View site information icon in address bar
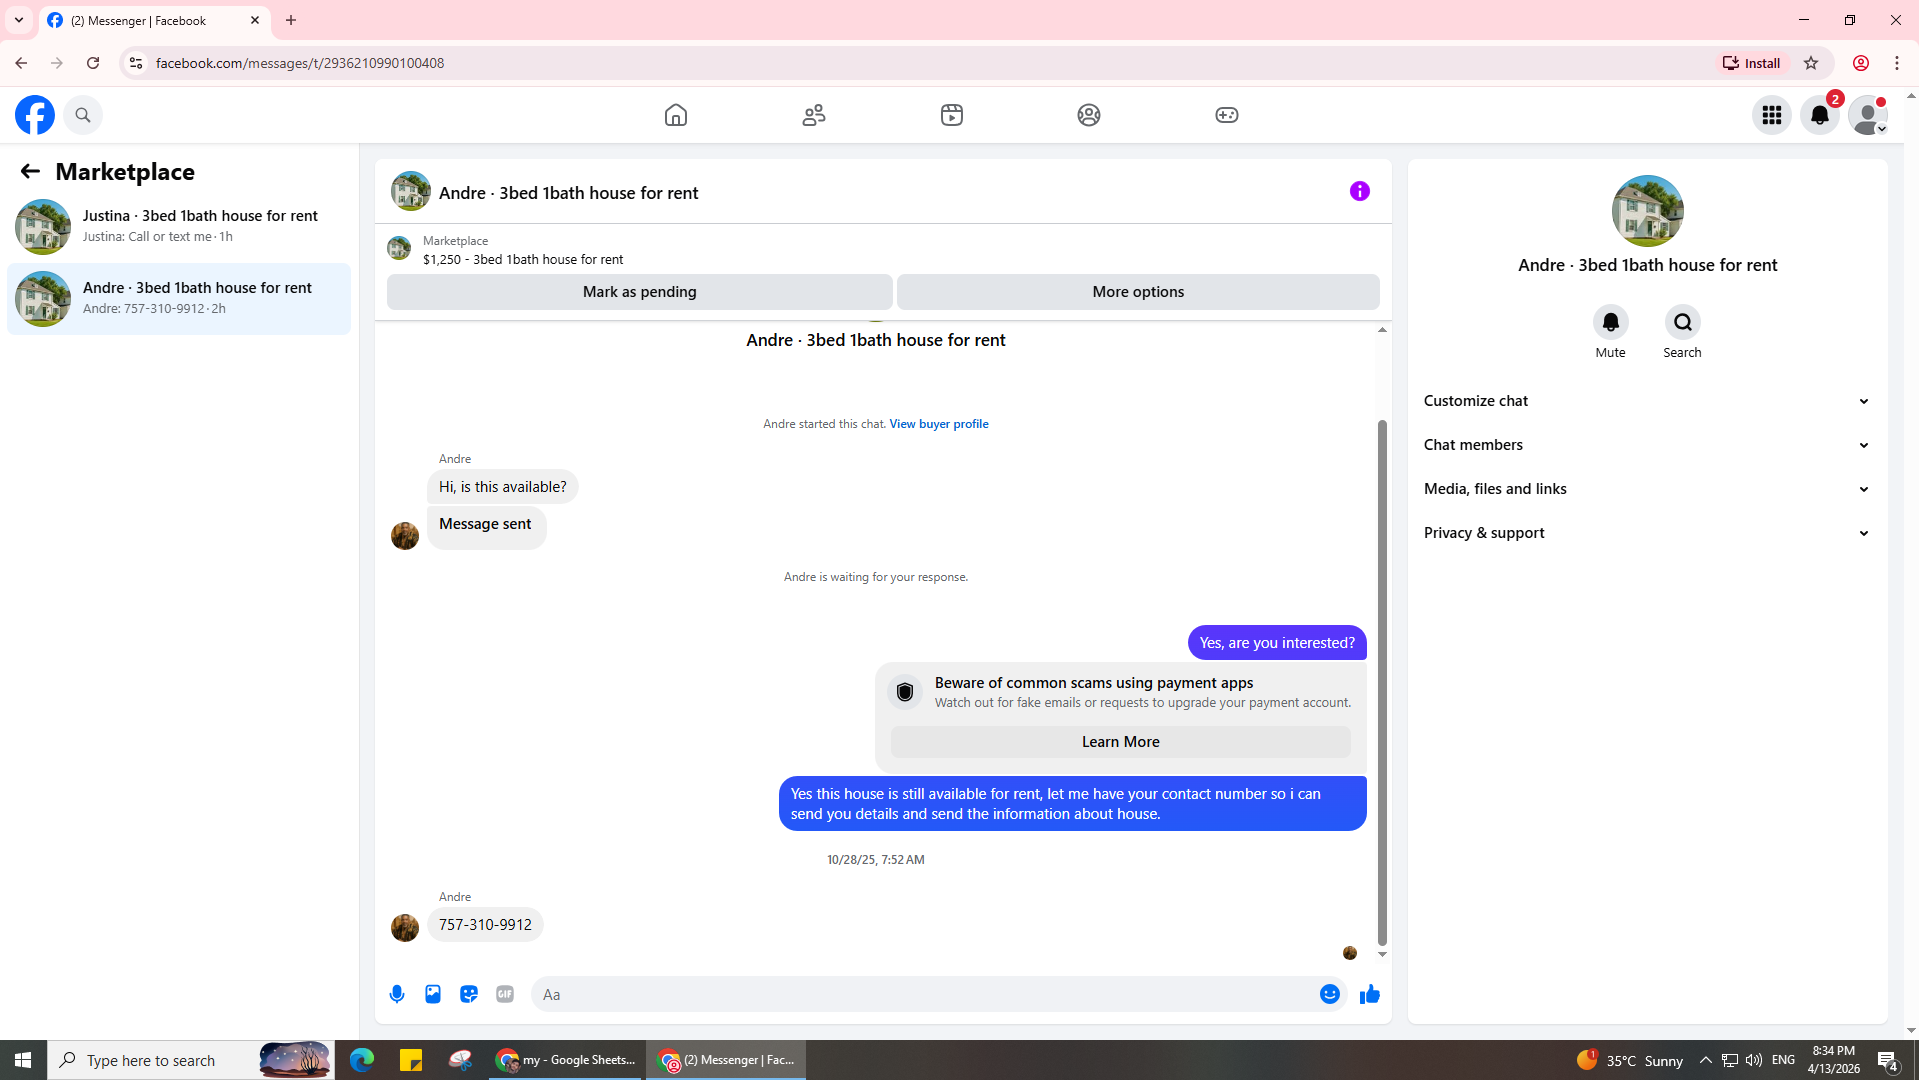The image size is (1919, 1080). [135, 63]
